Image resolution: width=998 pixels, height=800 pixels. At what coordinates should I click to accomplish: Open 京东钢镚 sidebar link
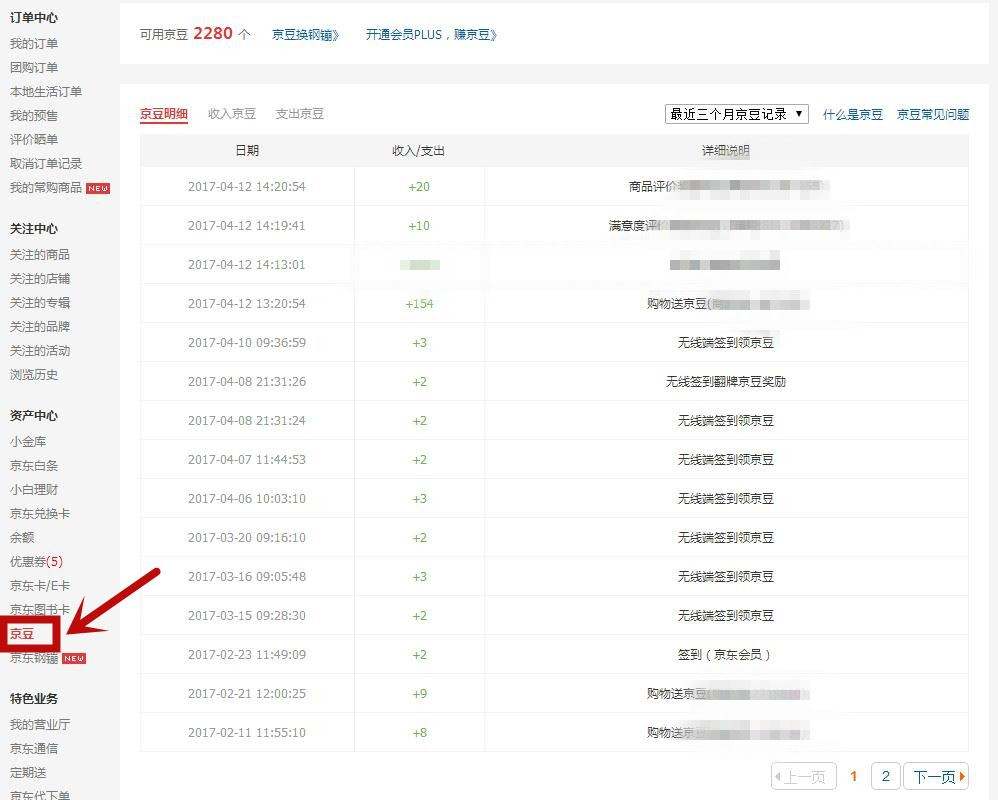(34, 658)
